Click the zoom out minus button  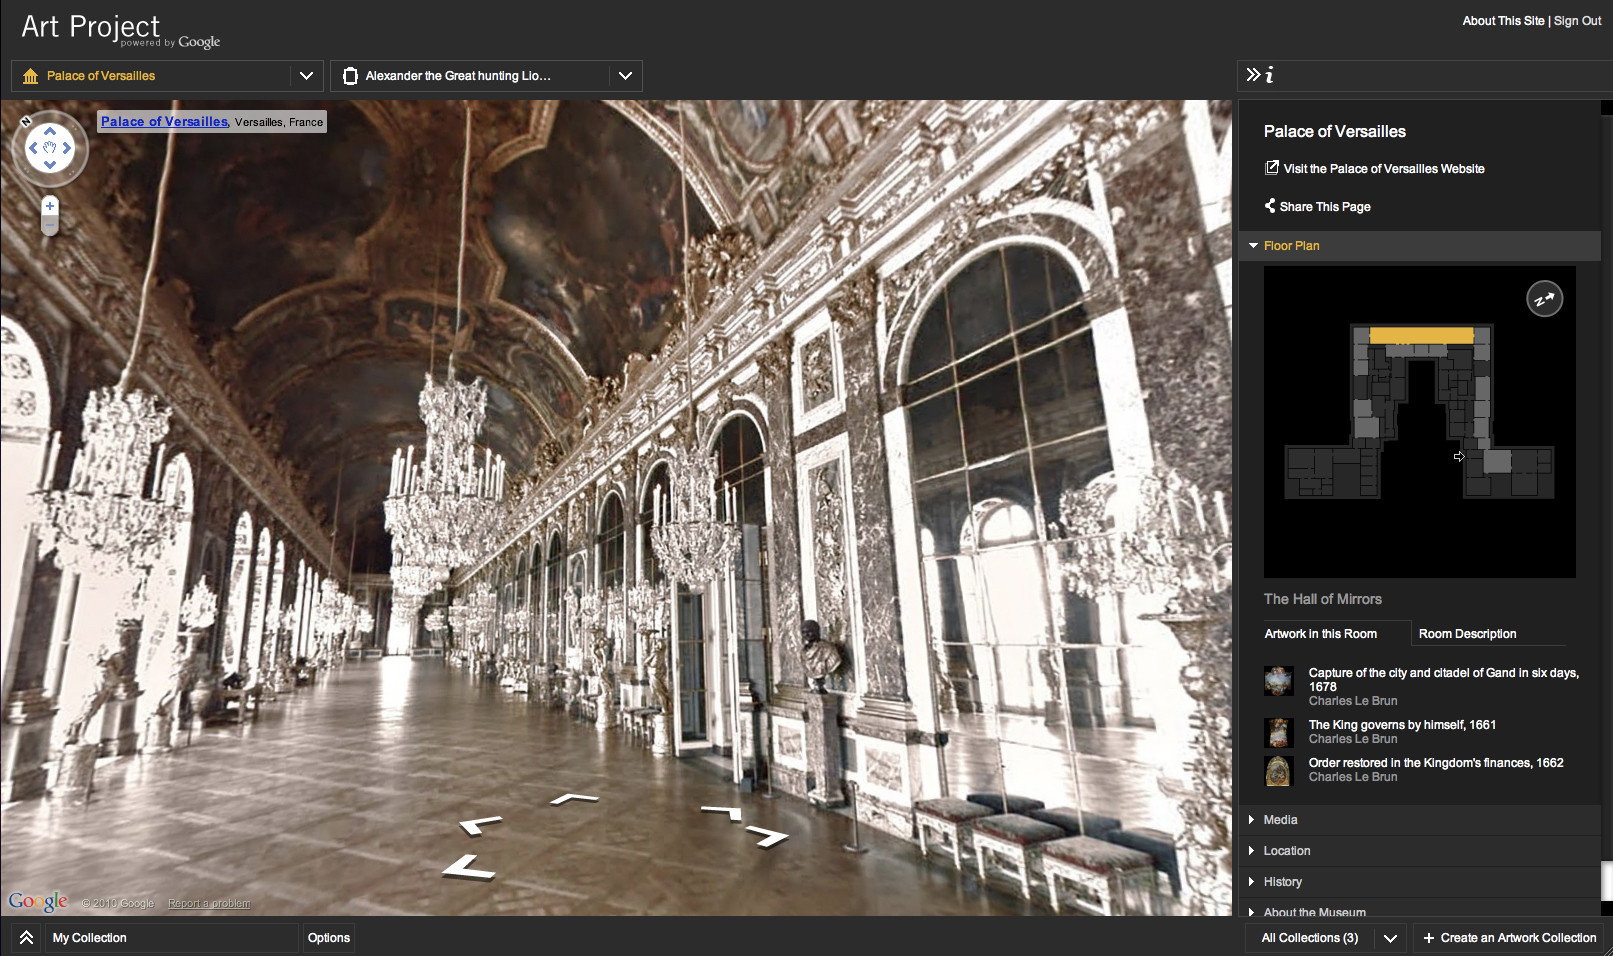coord(50,225)
